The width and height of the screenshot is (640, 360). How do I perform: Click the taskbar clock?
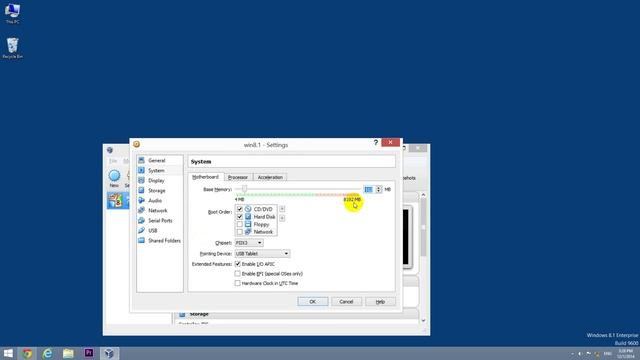pos(626,353)
